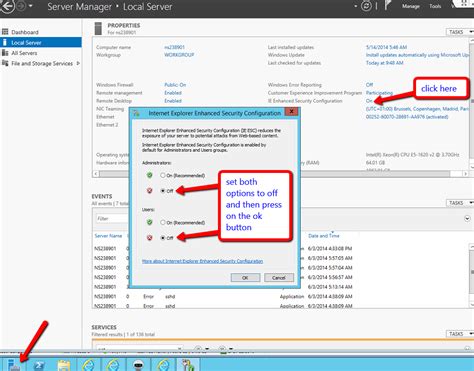The width and height of the screenshot is (474, 371).
Task: Click the refresh icon in the header
Action: [366, 6]
